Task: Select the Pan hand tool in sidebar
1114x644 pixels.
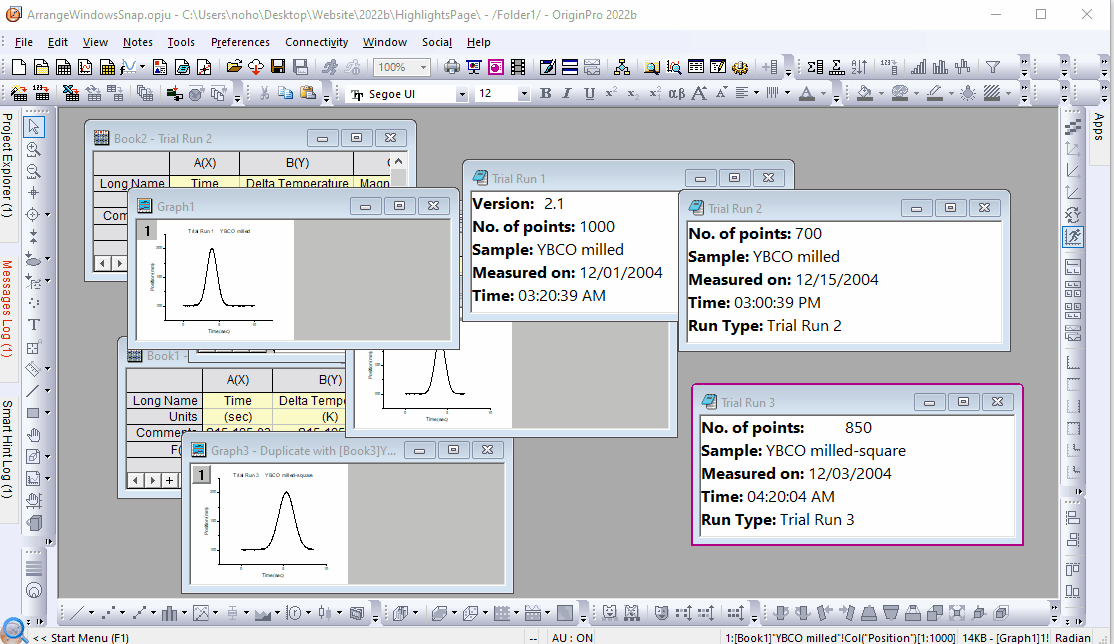Action: click(x=33, y=435)
